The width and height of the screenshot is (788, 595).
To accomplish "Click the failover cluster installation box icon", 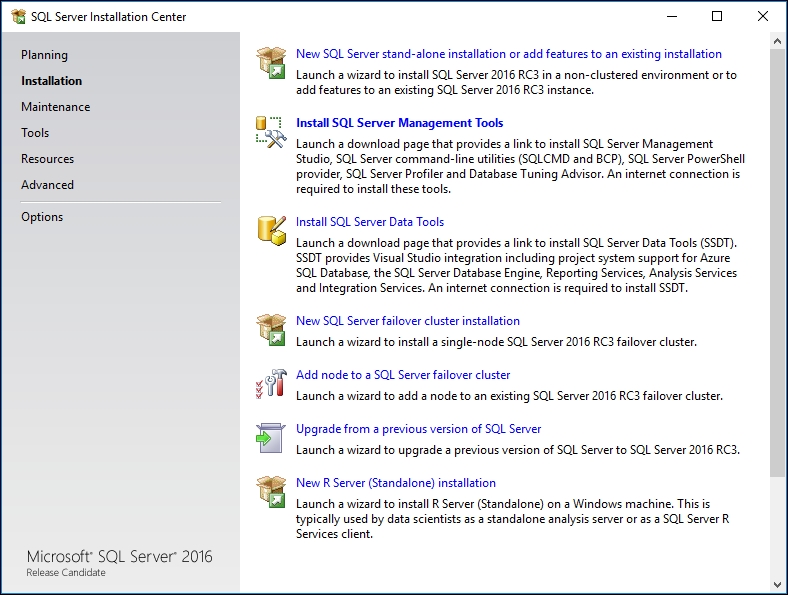I will tap(271, 330).
